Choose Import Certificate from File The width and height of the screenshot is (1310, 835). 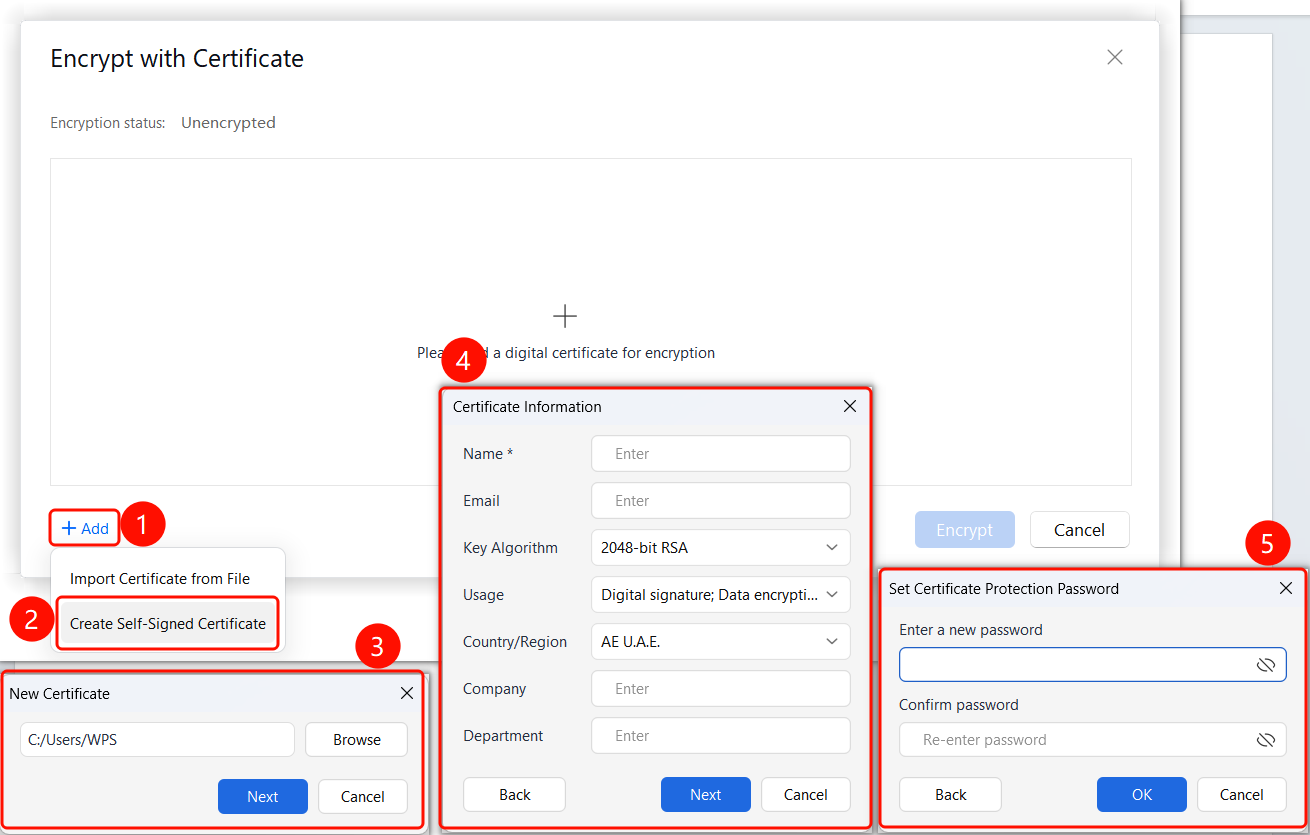click(160, 578)
